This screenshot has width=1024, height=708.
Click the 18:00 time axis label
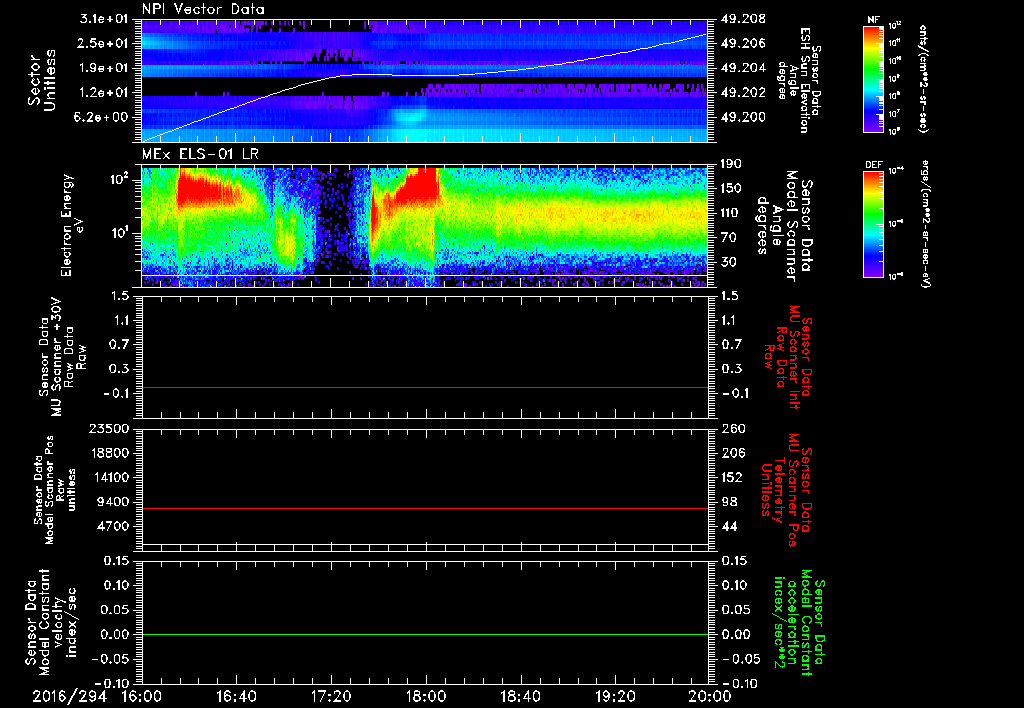(x=426, y=696)
